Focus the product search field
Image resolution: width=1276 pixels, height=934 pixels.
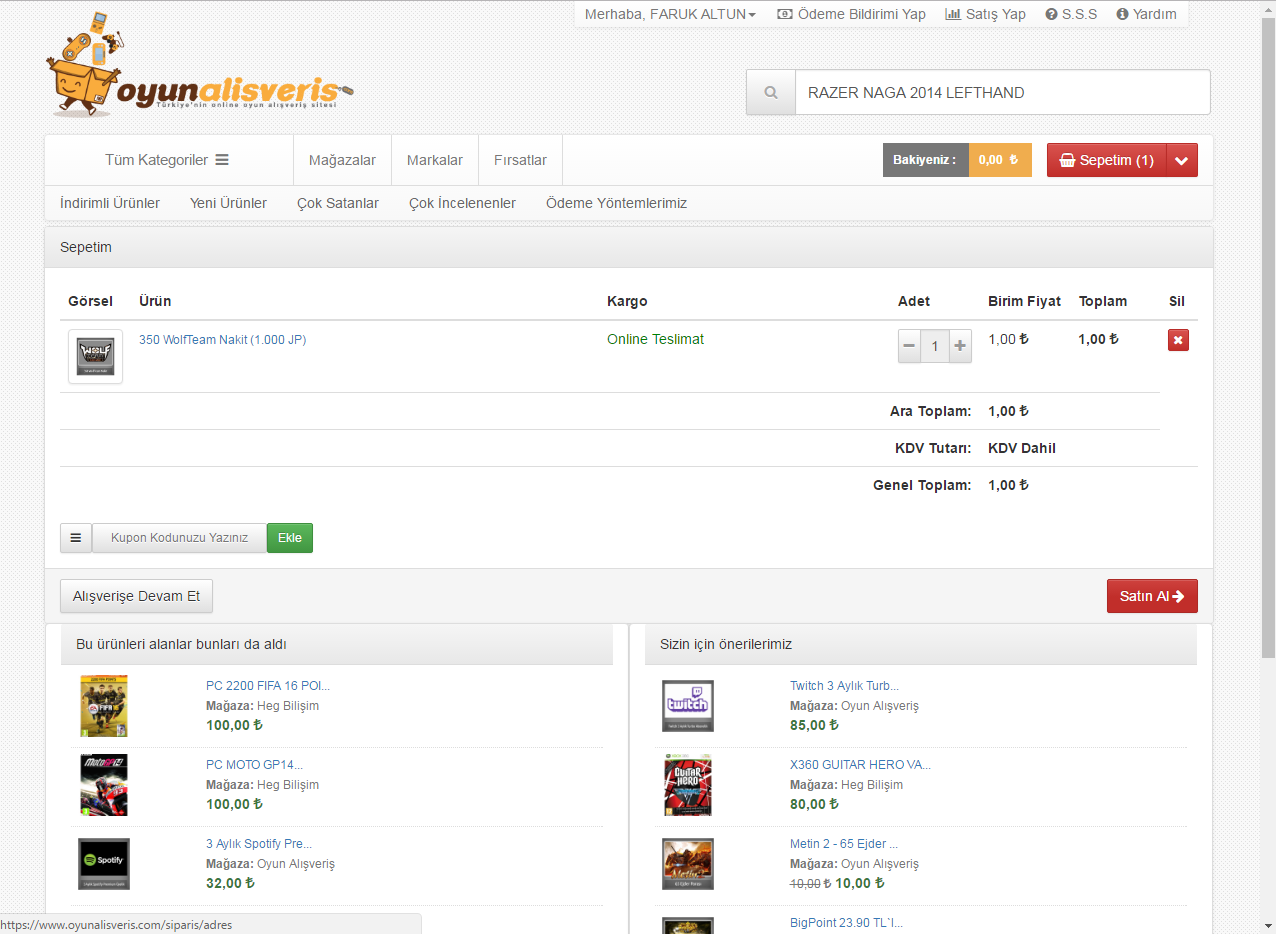click(x=1002, y=92)
